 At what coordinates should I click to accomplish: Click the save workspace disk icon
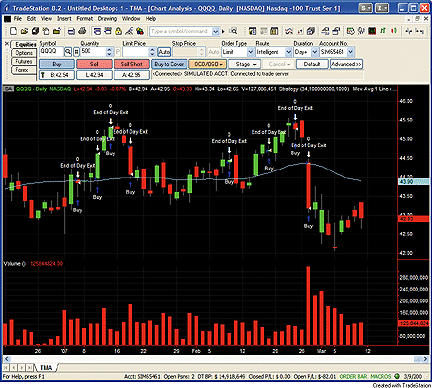point(35,31)
